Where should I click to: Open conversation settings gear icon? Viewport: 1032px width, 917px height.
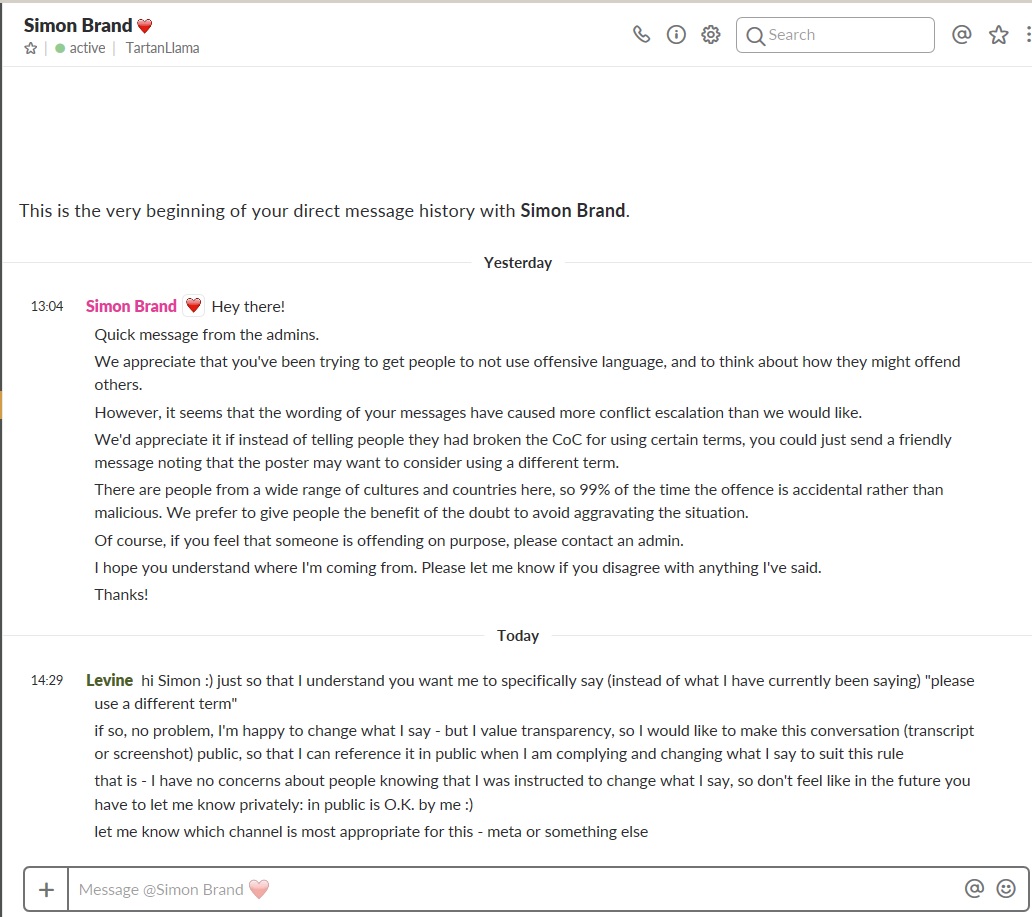click(x=710, y=34)
